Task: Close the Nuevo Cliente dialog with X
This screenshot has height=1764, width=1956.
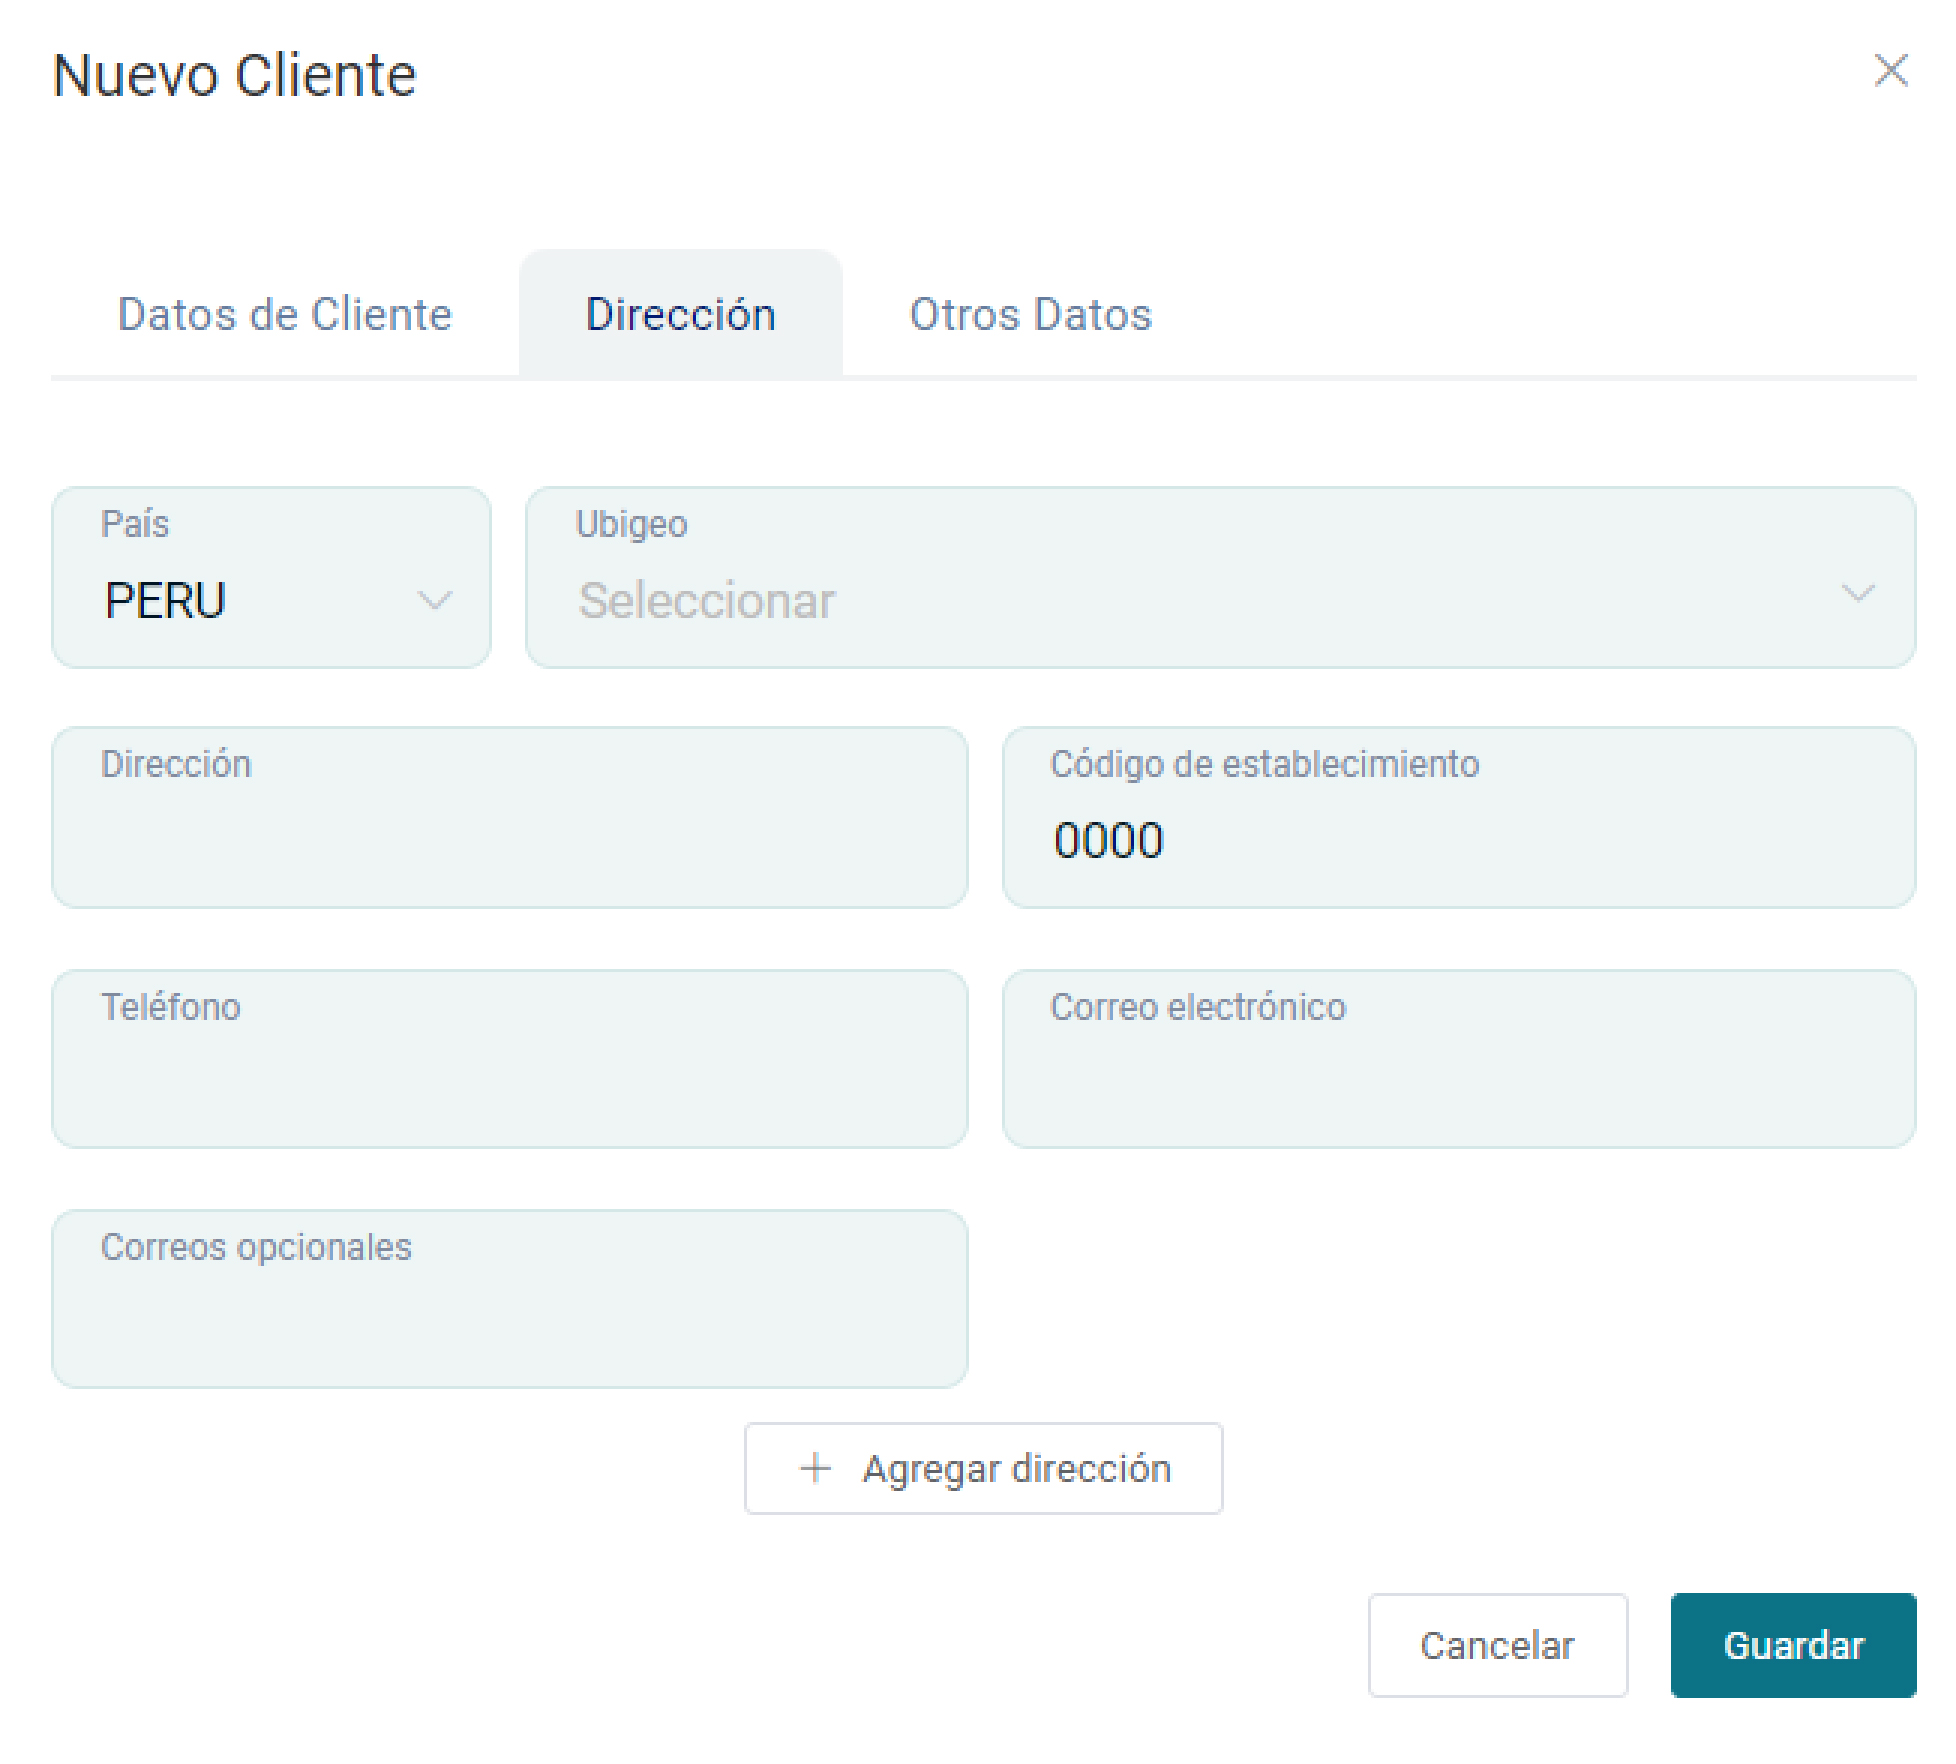Action: [x=1890, y=71]
